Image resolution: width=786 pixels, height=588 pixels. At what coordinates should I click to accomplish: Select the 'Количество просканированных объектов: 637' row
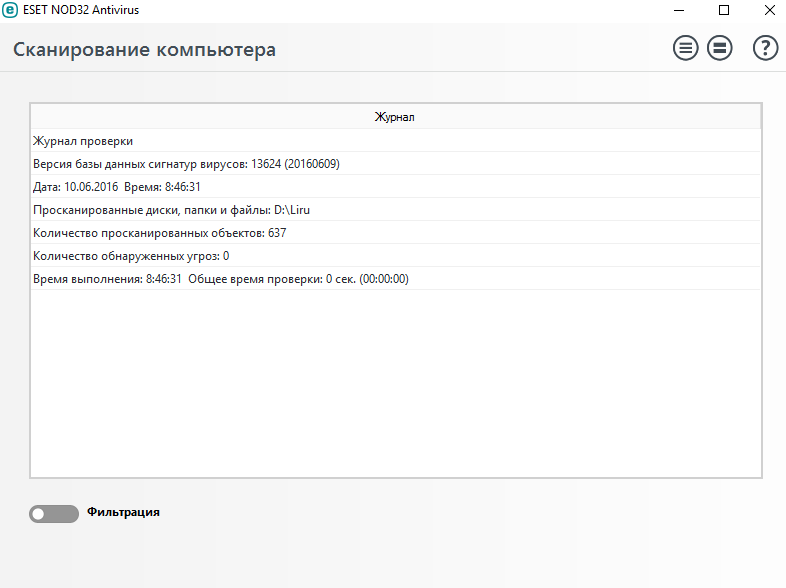coord(395,233)
